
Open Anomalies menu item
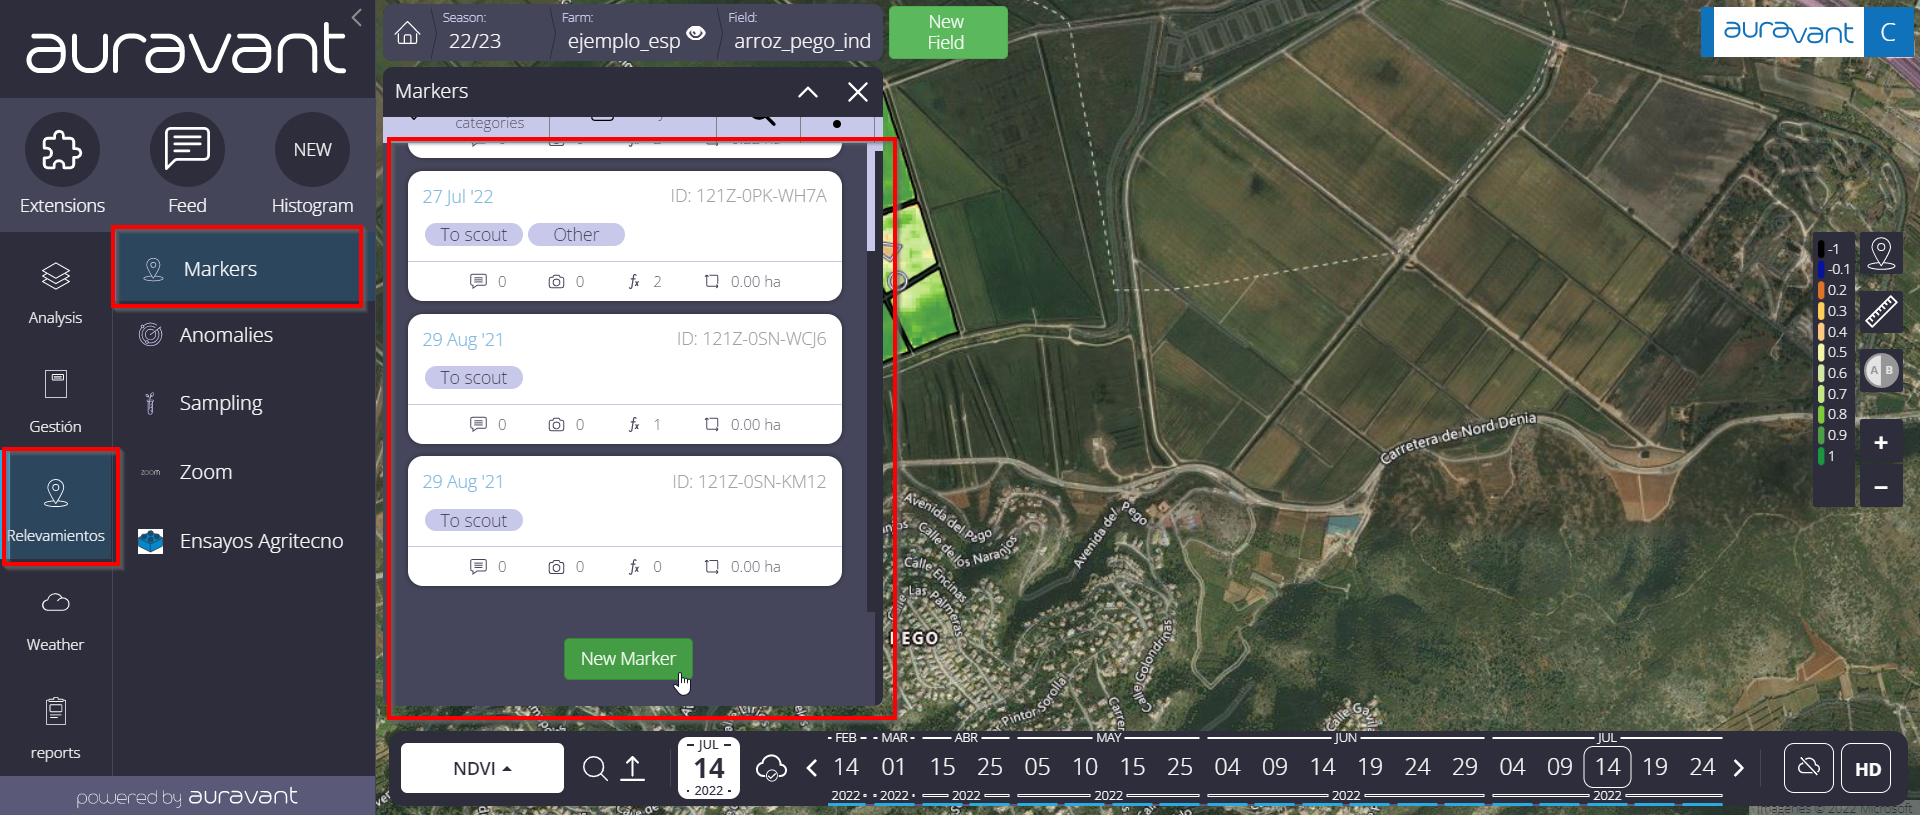pyautogui.click(x=226, y=335)
